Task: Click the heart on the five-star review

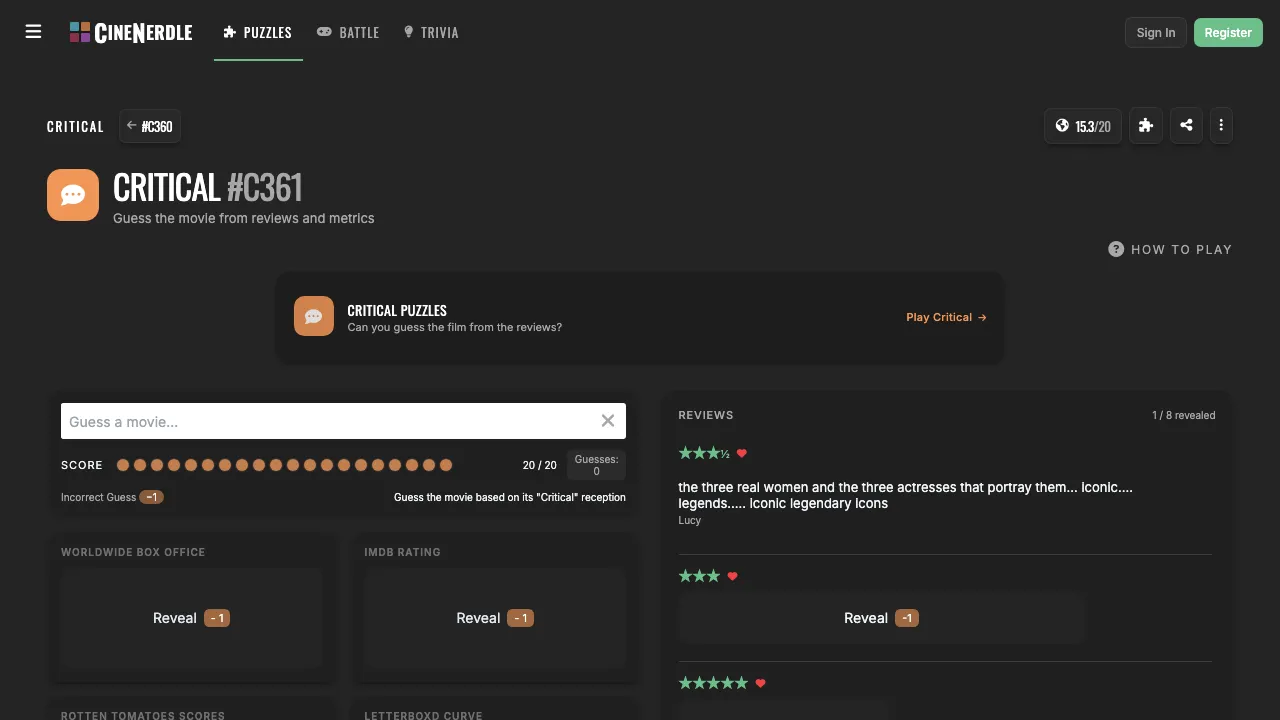Action: click(761, 684)
